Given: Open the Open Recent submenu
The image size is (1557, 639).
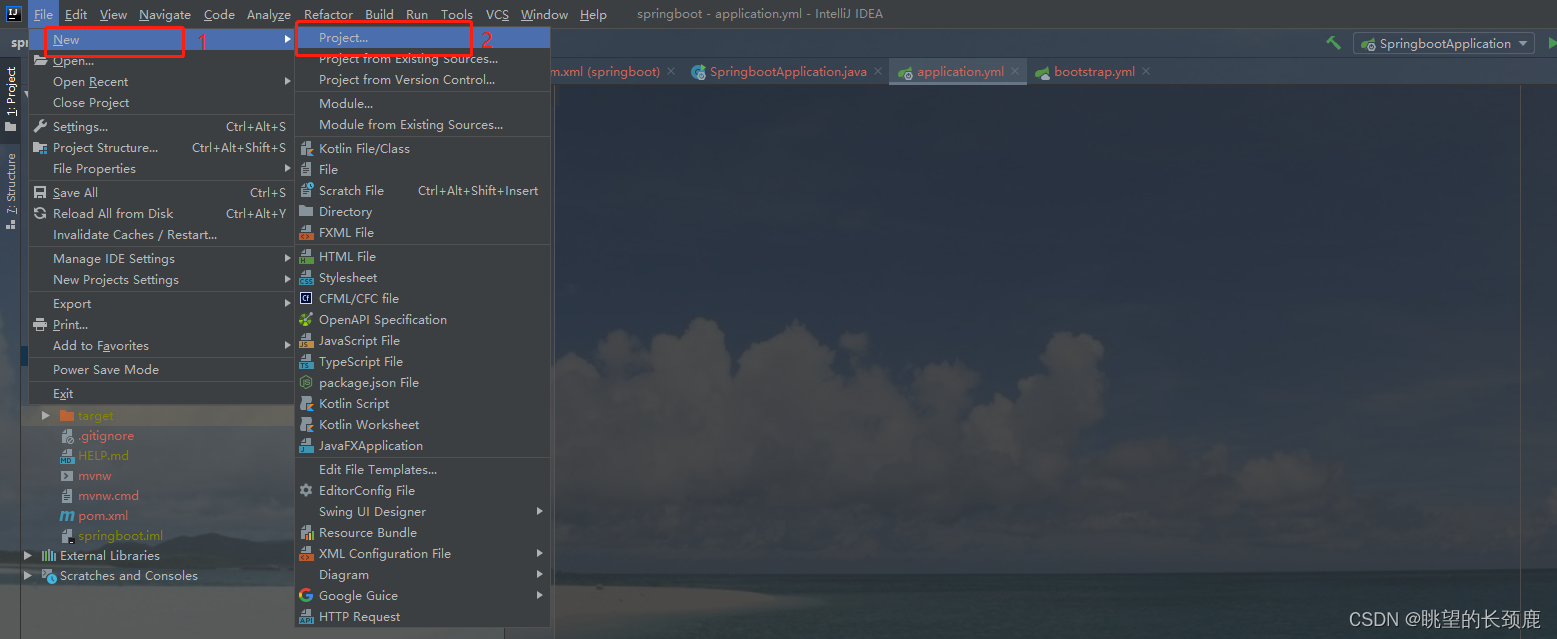Looking at the screenshot, I should [163, 81].
